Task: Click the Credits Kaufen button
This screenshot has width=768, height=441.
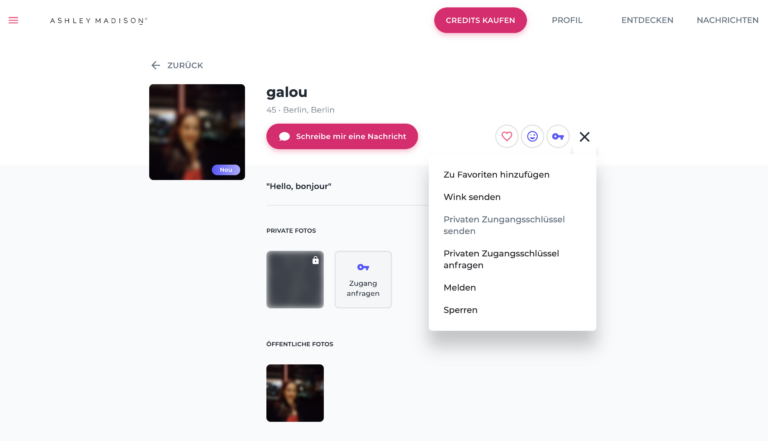Action: (480, 20)
